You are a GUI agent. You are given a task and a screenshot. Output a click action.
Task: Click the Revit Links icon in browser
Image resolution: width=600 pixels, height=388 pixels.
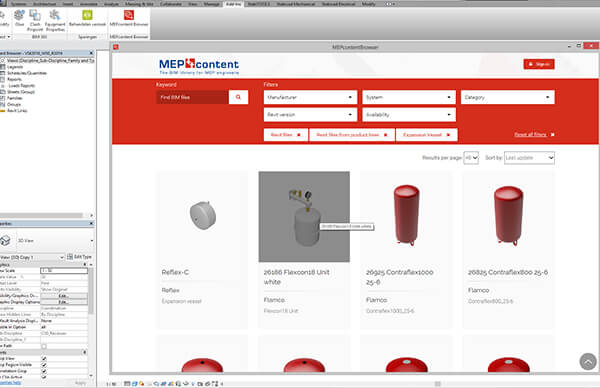point(3,111)
